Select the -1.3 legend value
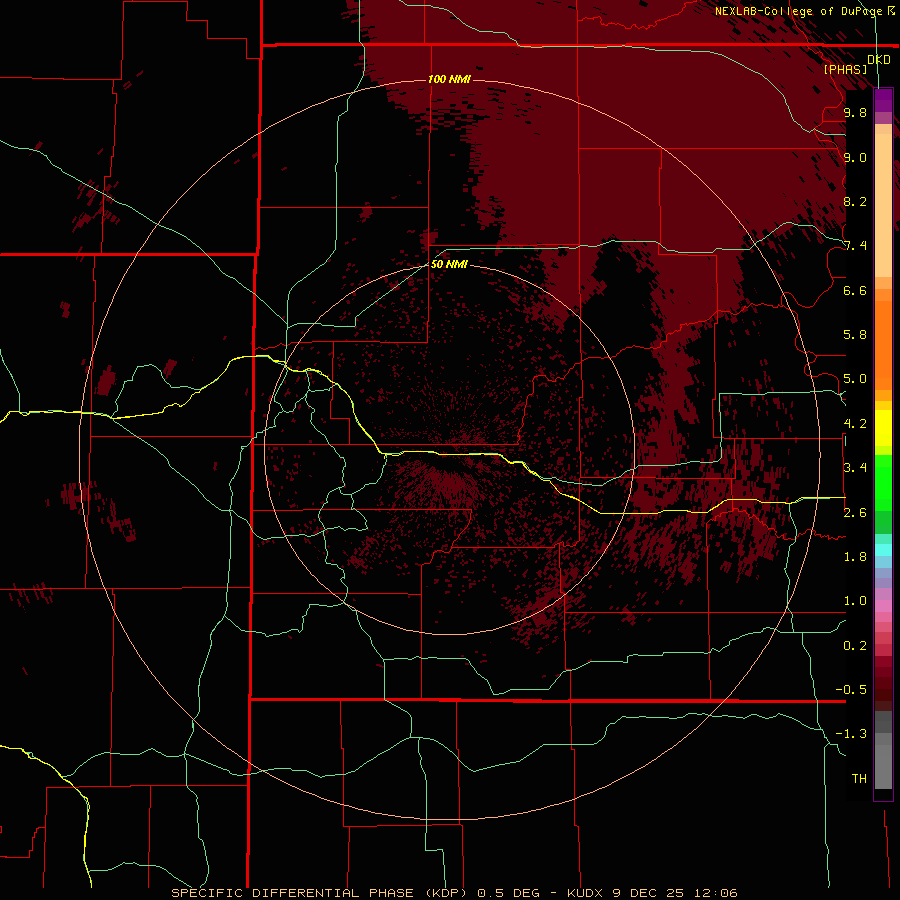 (x=851, y=734)
